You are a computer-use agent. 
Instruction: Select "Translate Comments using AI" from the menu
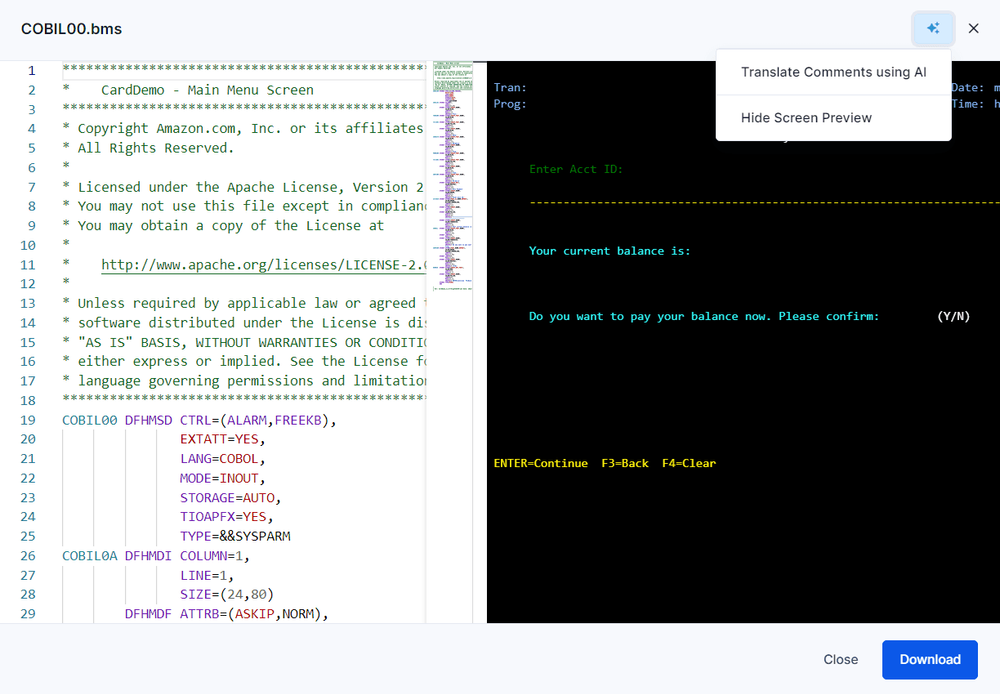(x=833, y=72)
